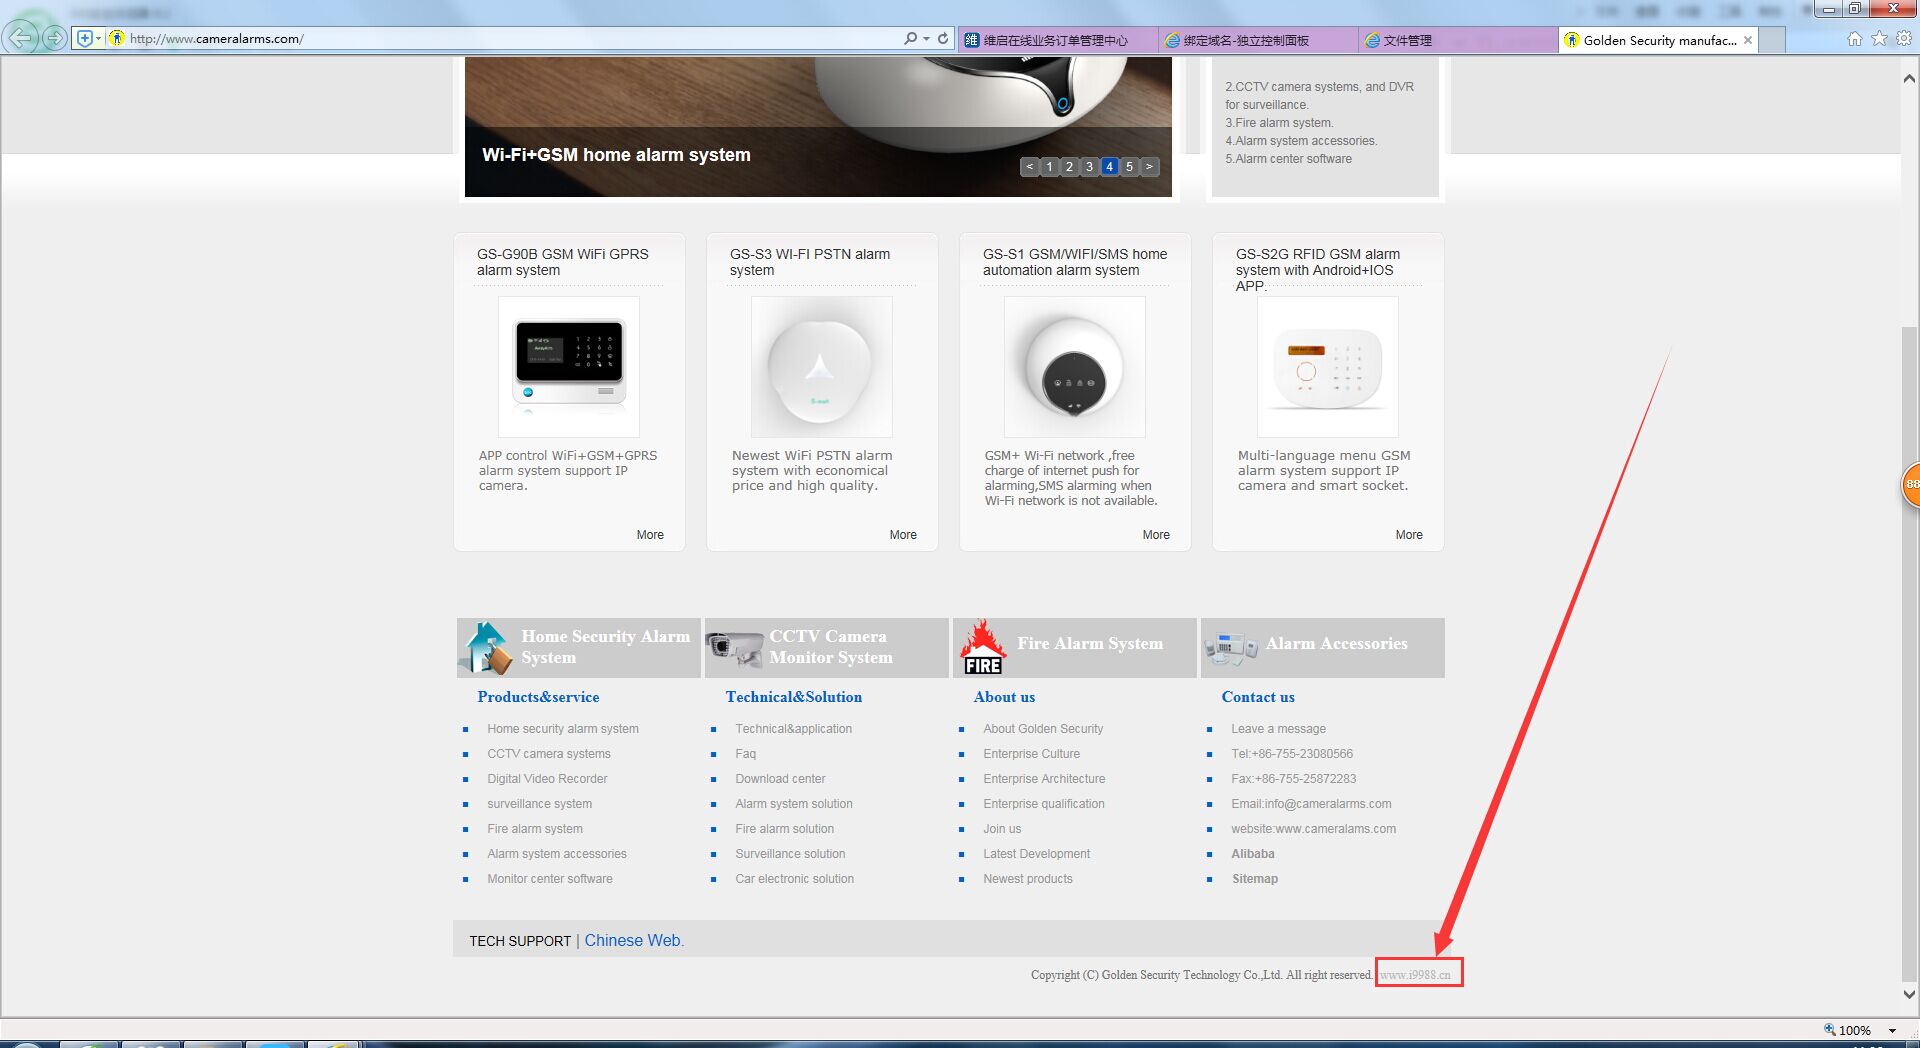Viewport: 1920px width, 1048px height.
Task: Open the Faq link
Action: click(x=746, y=754)
